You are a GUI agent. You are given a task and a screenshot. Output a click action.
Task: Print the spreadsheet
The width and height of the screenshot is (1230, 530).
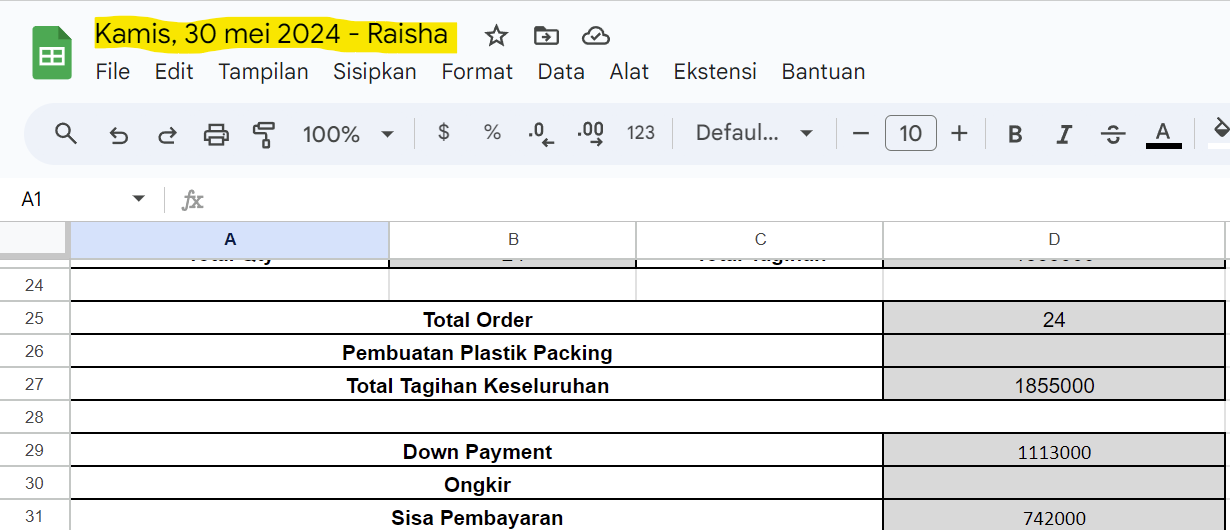point(216,134)
